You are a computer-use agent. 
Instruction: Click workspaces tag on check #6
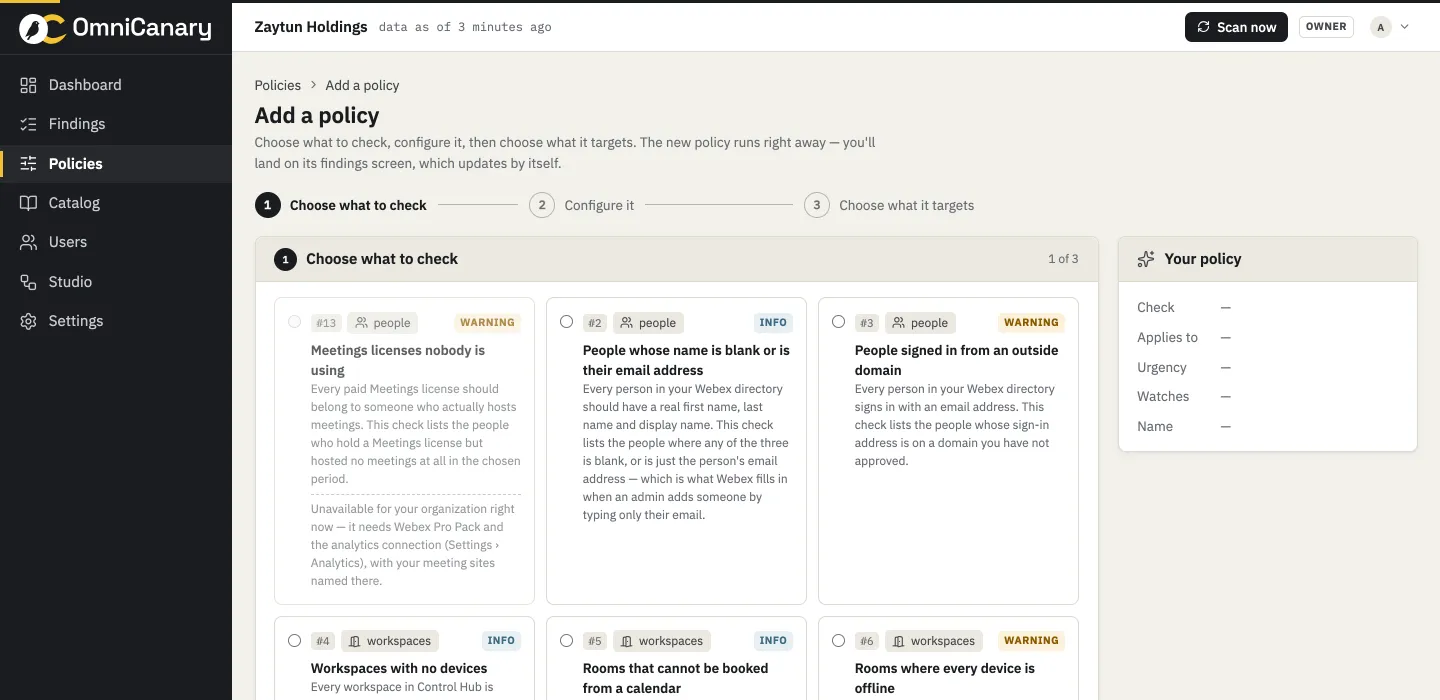click(x=934, y=641)
